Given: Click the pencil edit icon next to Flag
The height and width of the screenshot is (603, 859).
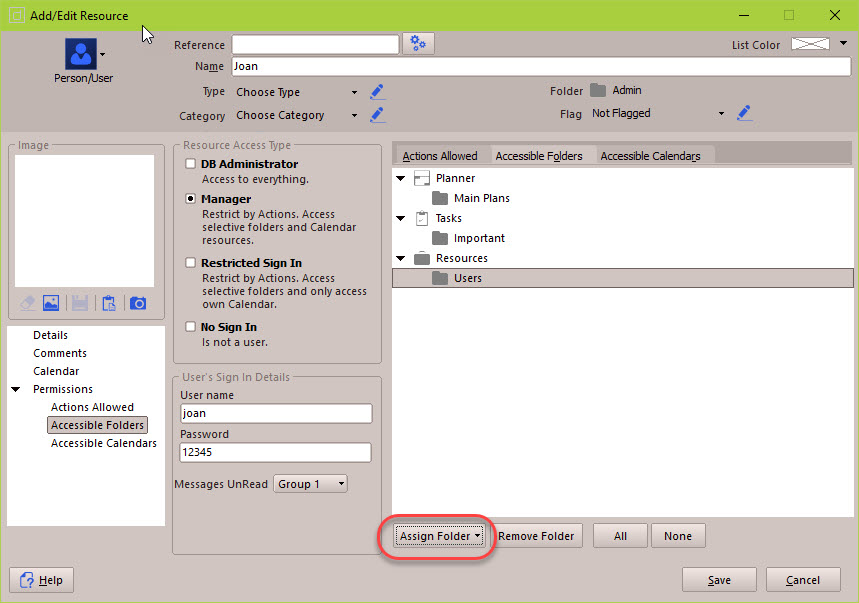Looking at the screenshot, I should click(744, 113).
